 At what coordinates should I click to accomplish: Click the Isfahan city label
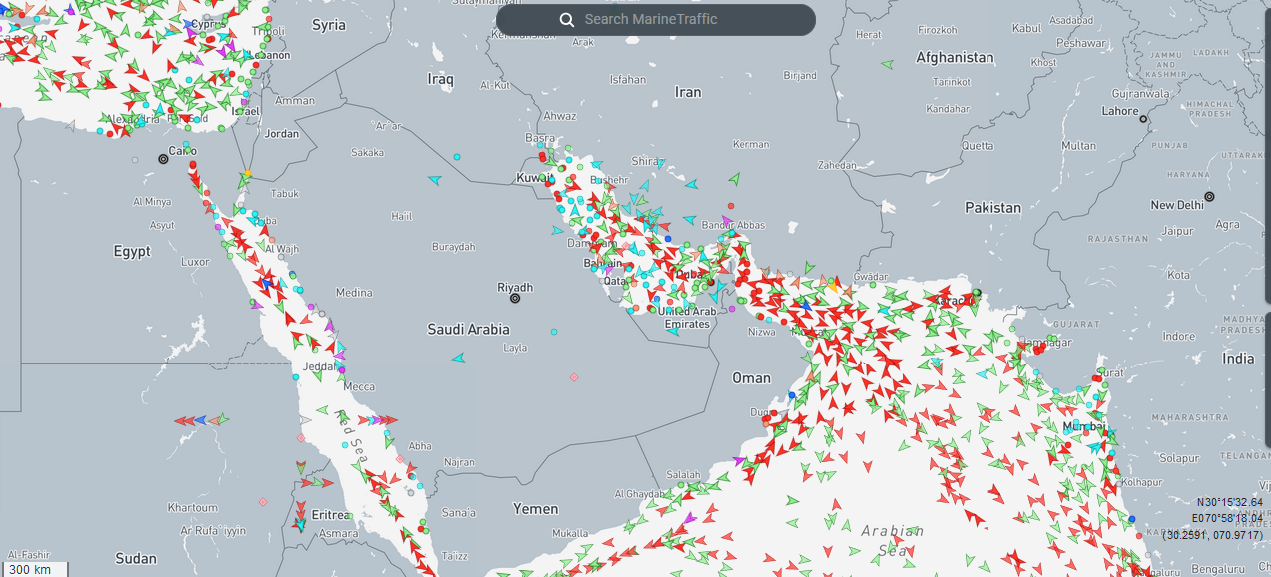tap(627, 79)
